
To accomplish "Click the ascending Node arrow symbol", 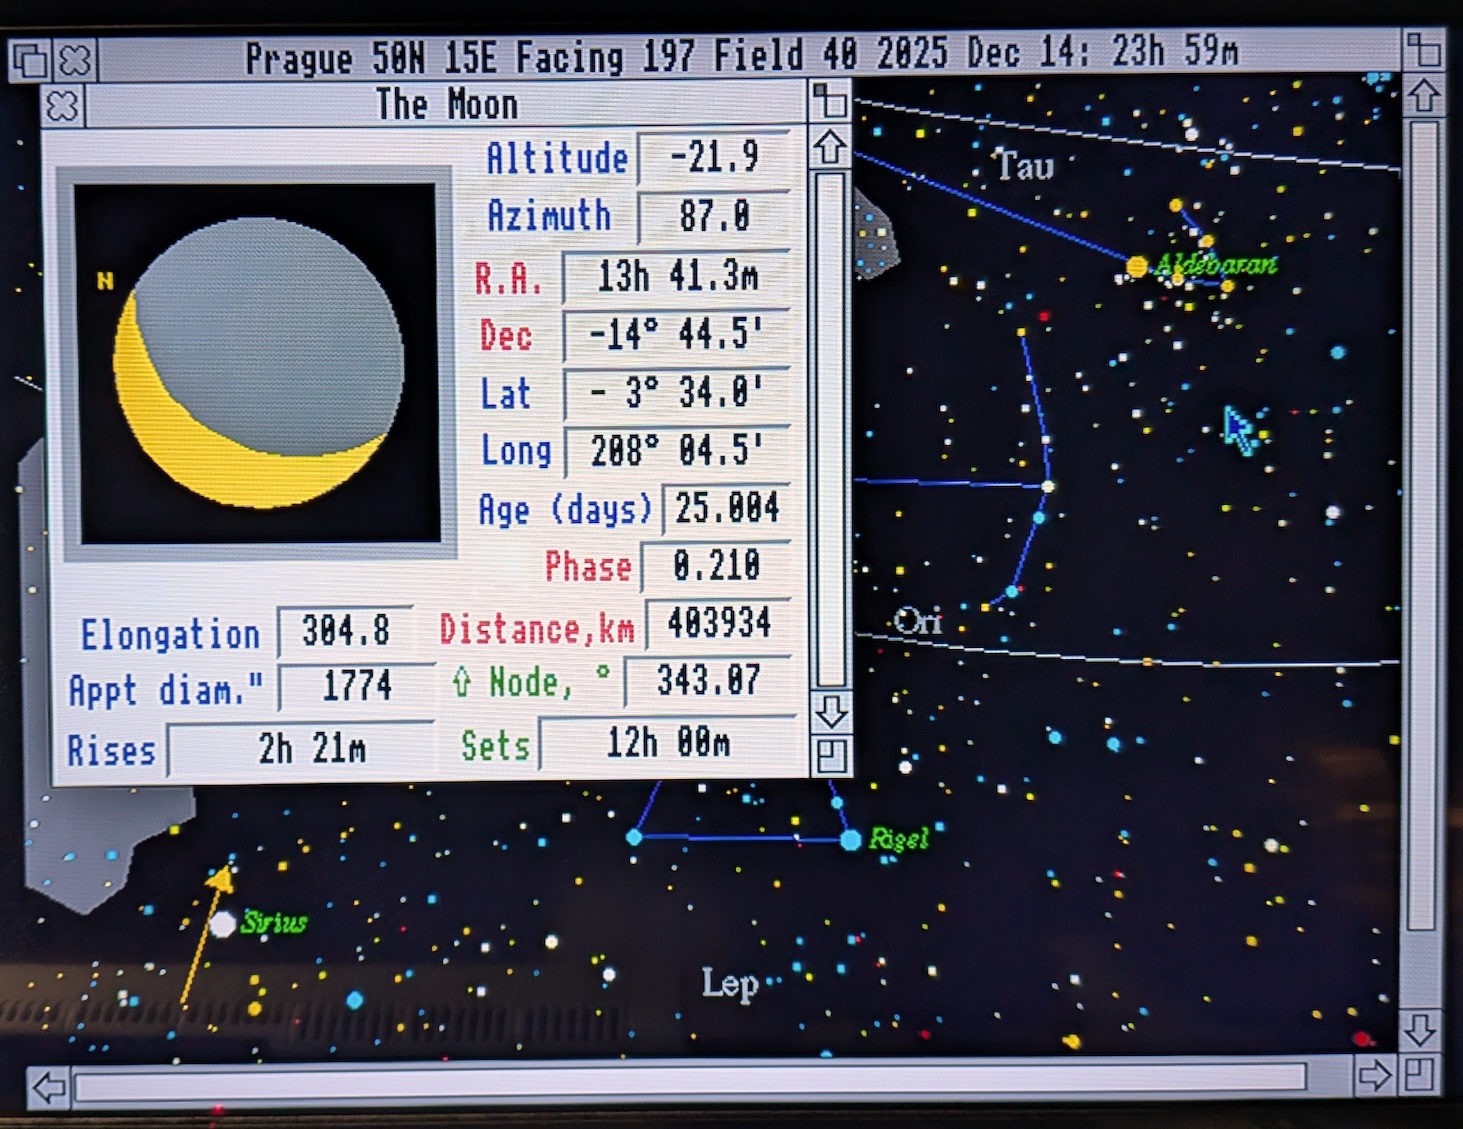I will (463, 683).
